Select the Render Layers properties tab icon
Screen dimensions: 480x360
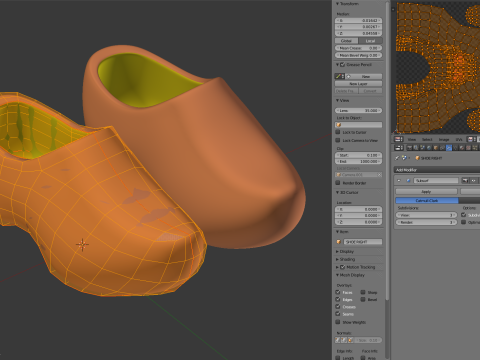pos(416,148)
